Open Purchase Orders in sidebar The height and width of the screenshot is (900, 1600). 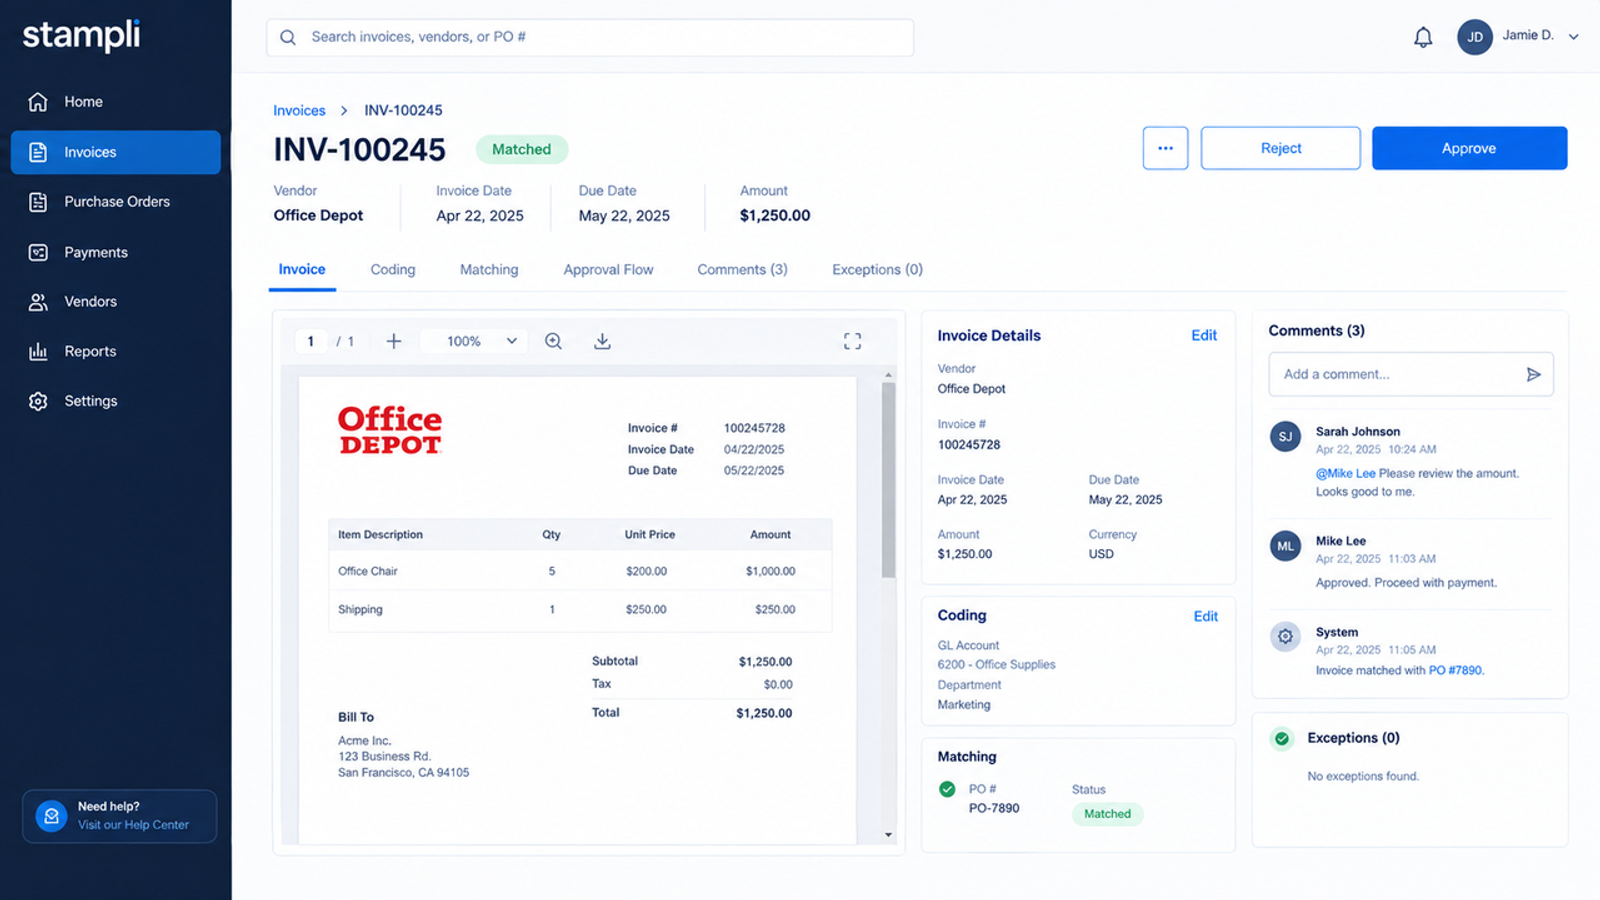click(x=116, y=202)
